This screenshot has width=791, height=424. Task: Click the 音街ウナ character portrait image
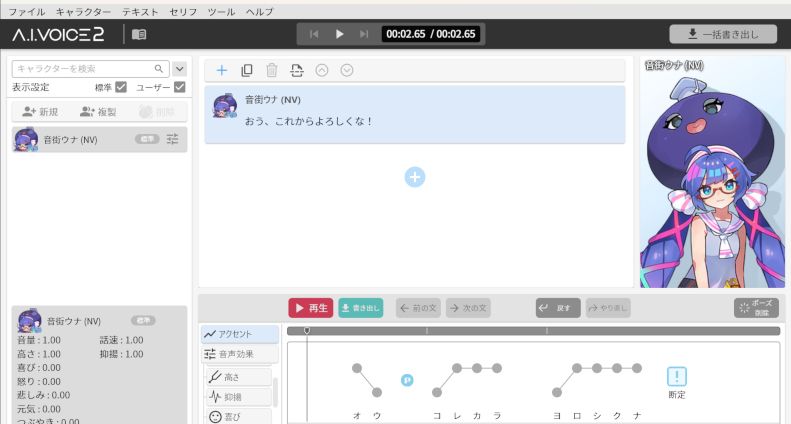pyautogui.click(x=712, y=173)
